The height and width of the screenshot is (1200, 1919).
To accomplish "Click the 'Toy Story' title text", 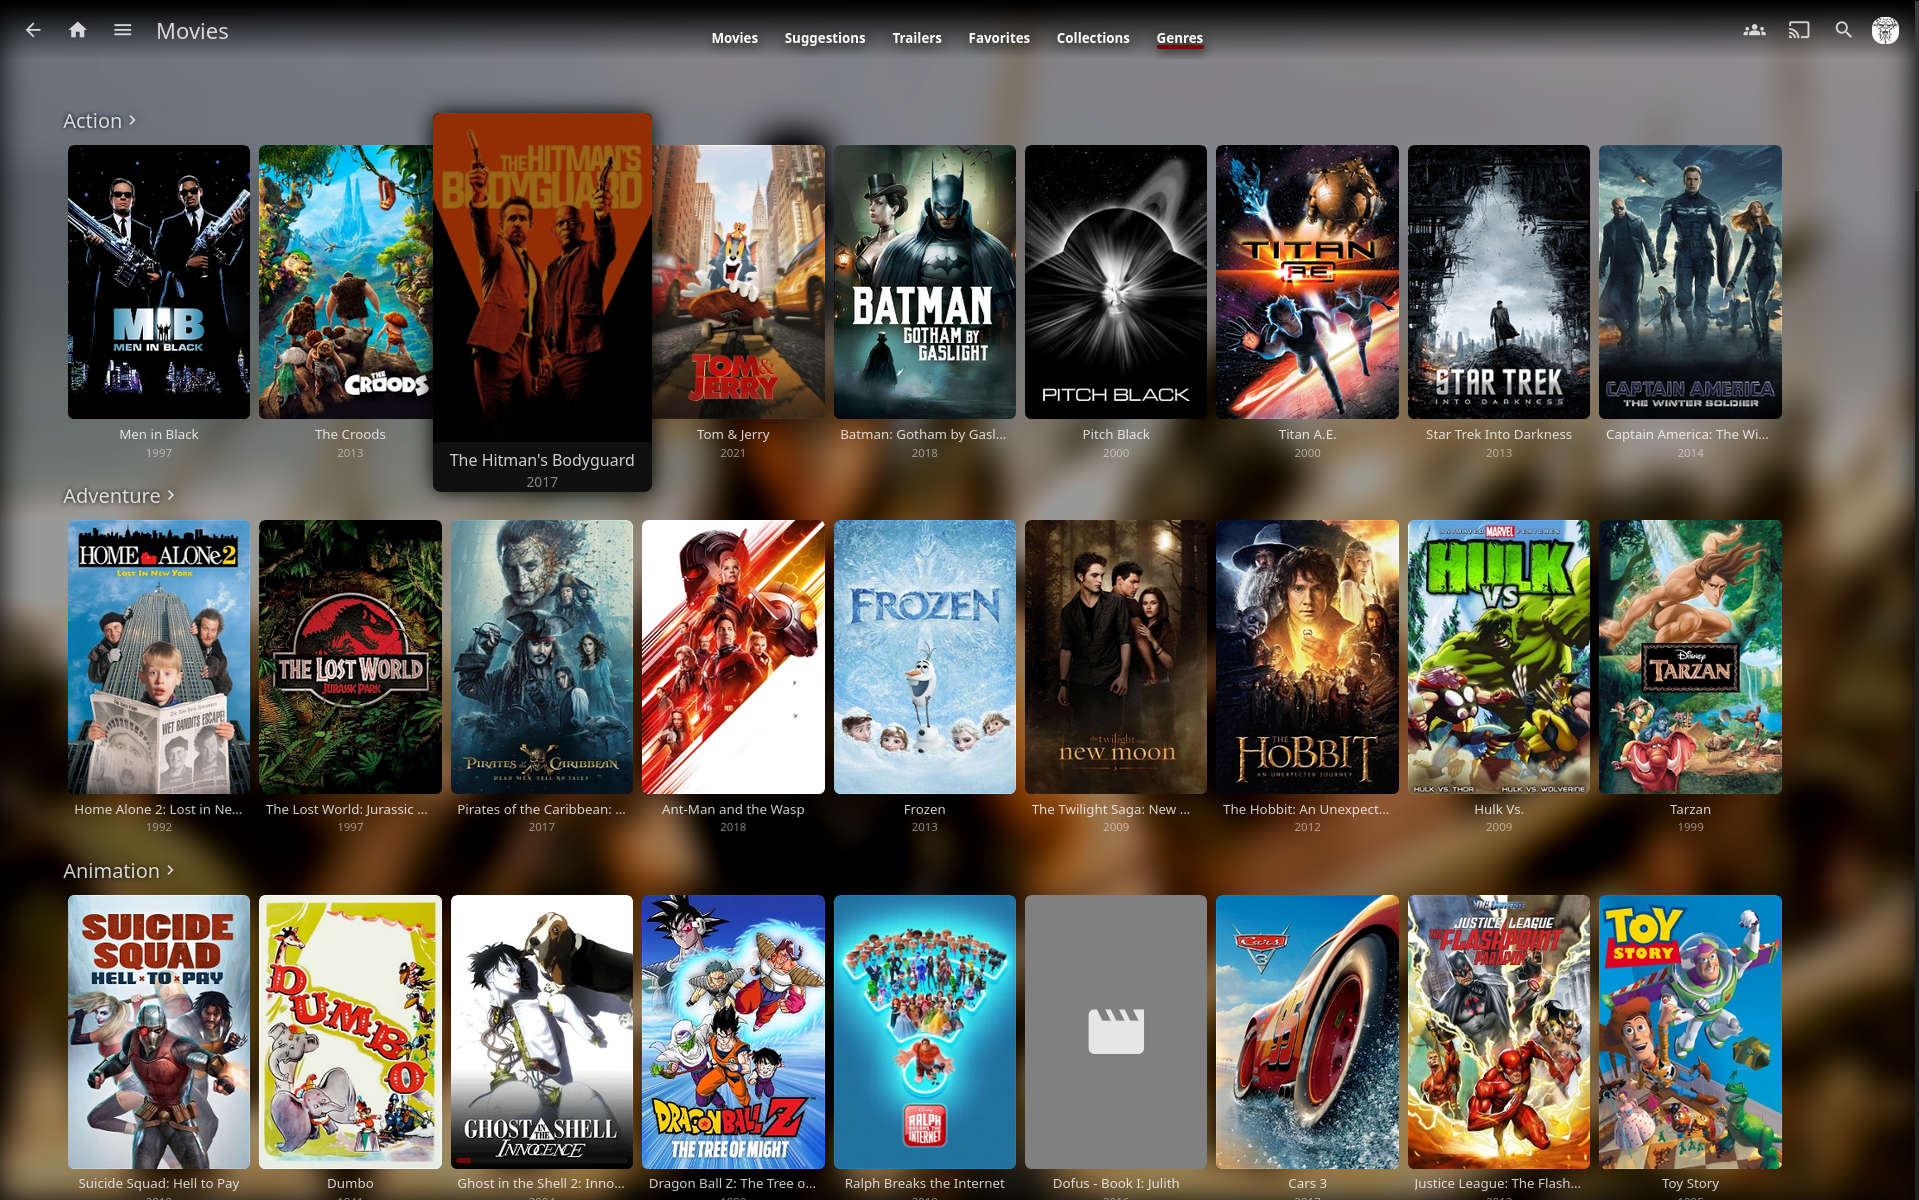I will [x=1690, y=1183].
